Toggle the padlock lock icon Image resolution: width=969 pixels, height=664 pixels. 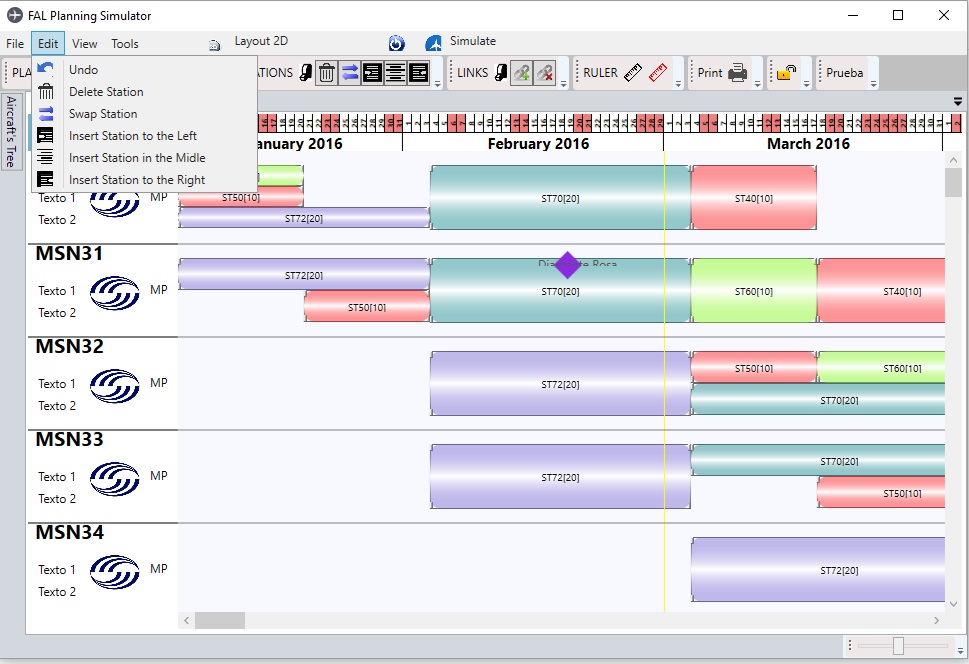[x=787, y=73]
